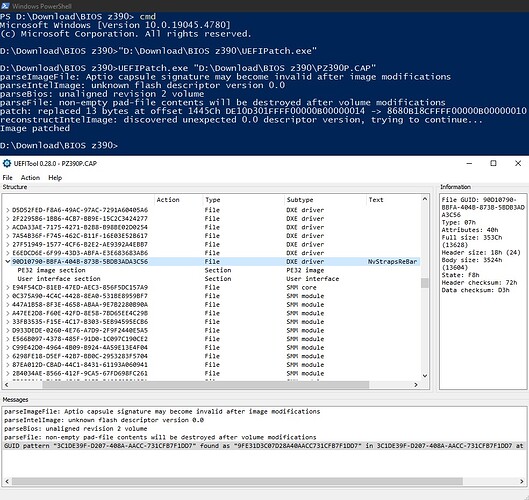This screenshot has width=529, height=500.
Task: Select the 'parseIntelImage: unknown flash descriptor' message
Action: click(x=264, y=420)
